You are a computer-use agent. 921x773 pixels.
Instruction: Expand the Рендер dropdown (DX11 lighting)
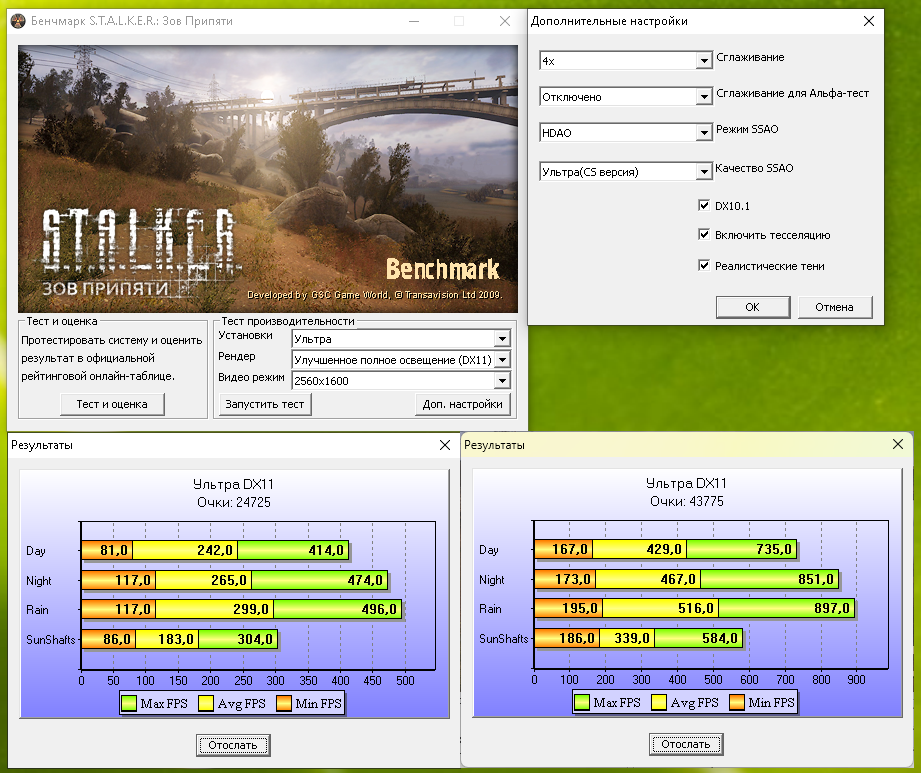[502, 359]
